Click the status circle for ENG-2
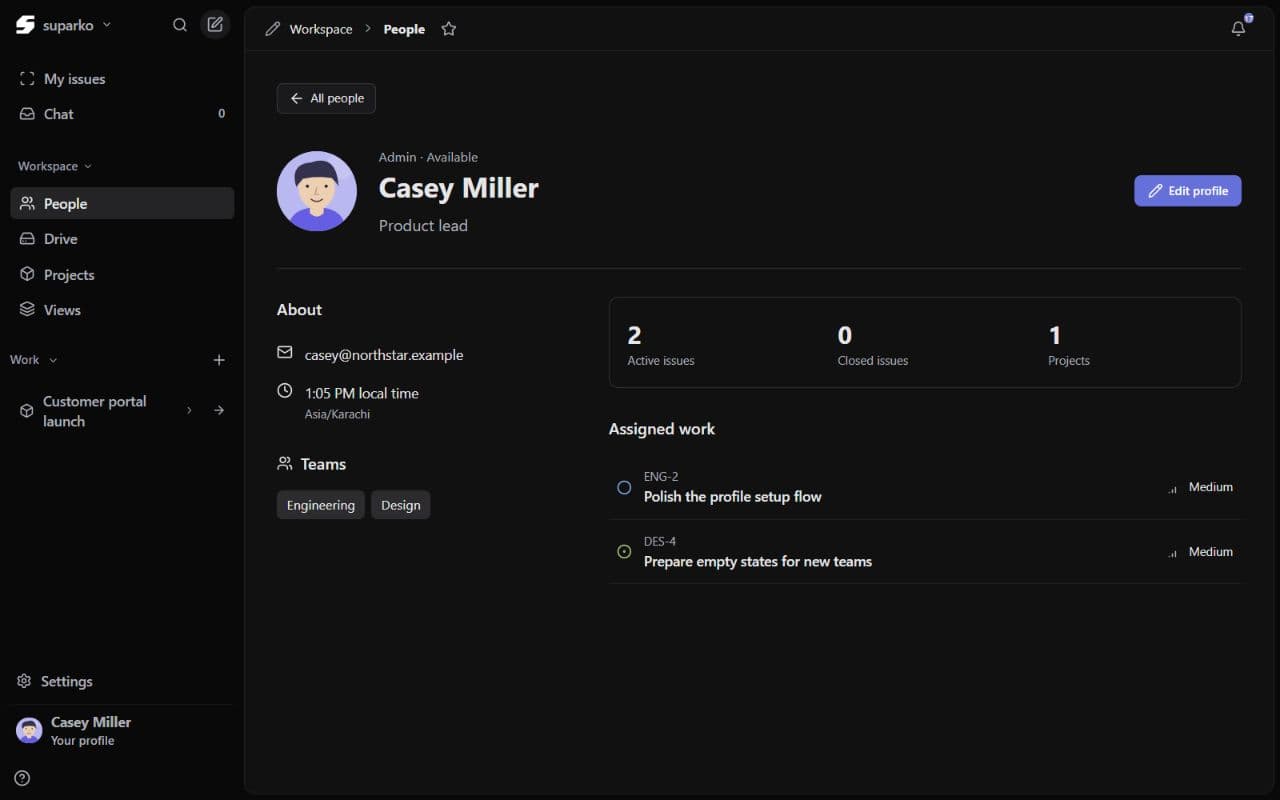The width and height of the screenshot is (1280, 800). click(x=624, y=488)
